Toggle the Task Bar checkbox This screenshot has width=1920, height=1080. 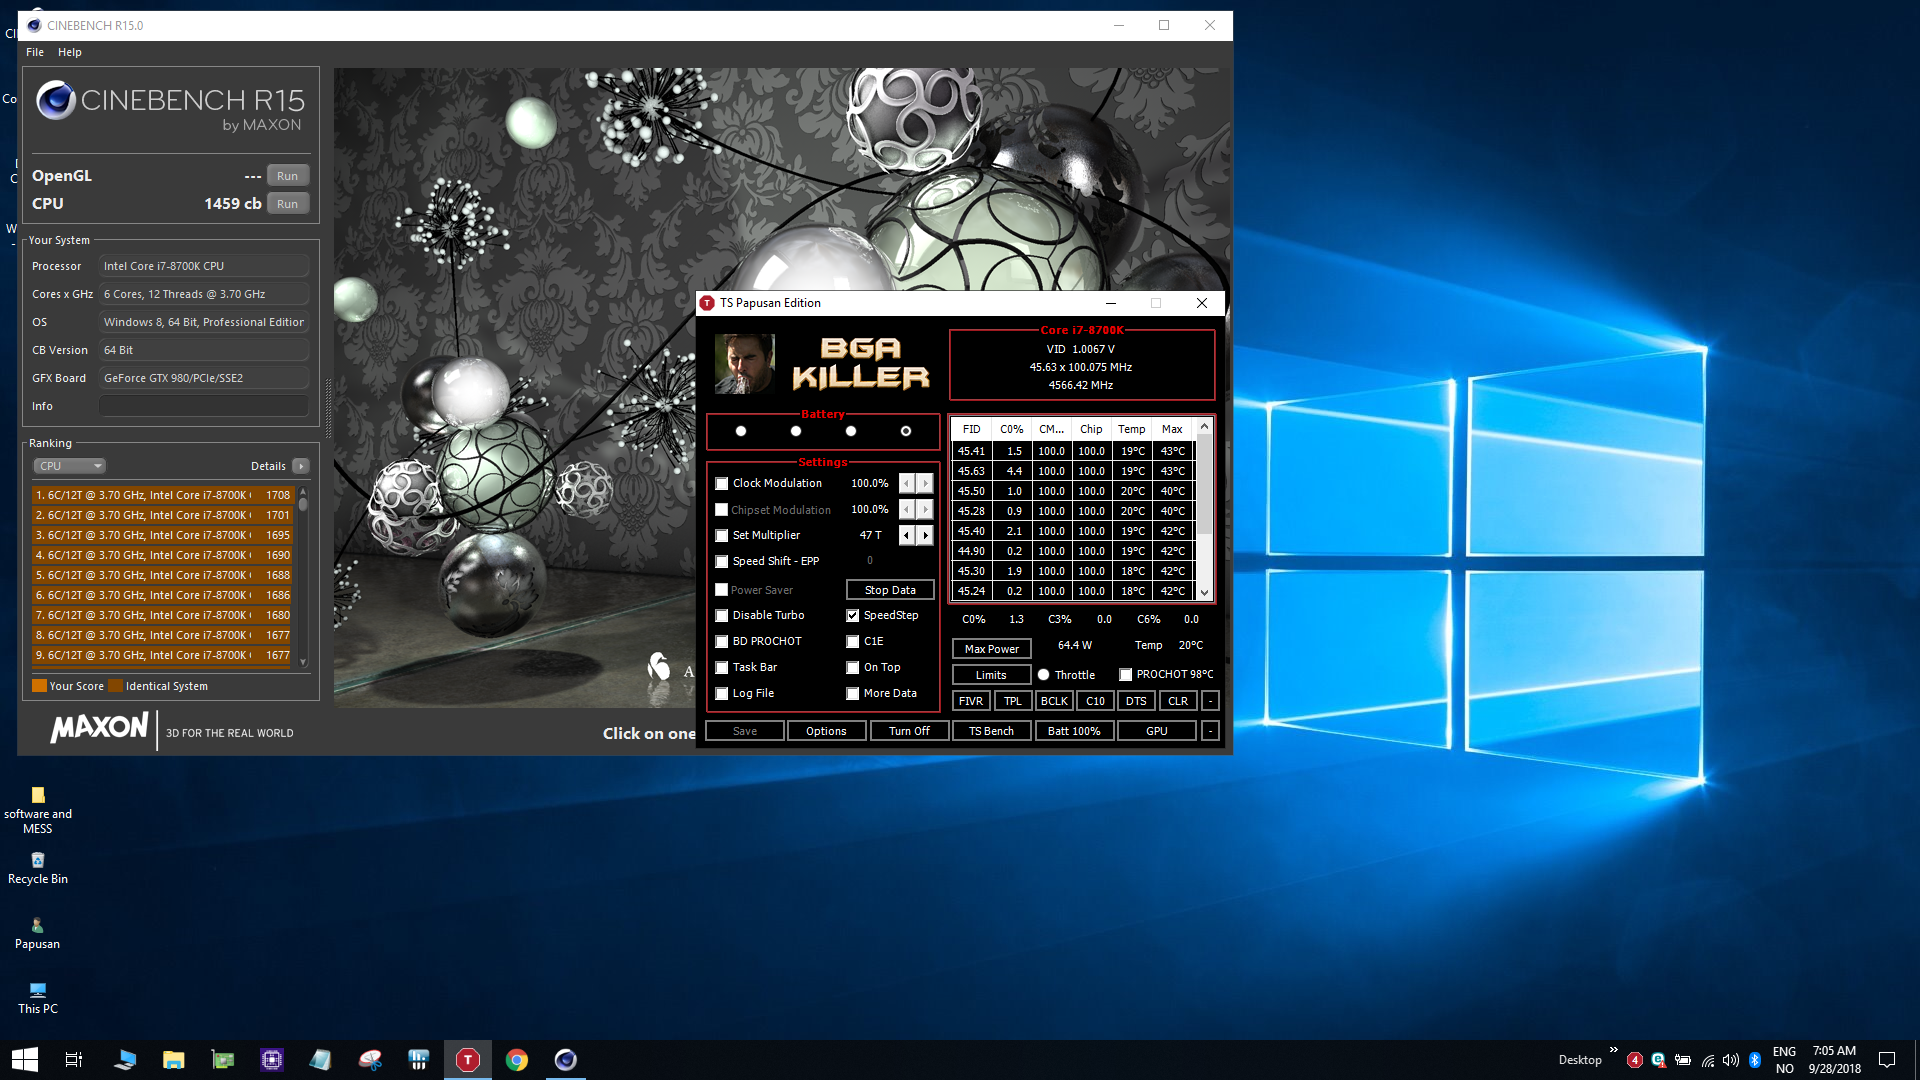tap(721, 667)
